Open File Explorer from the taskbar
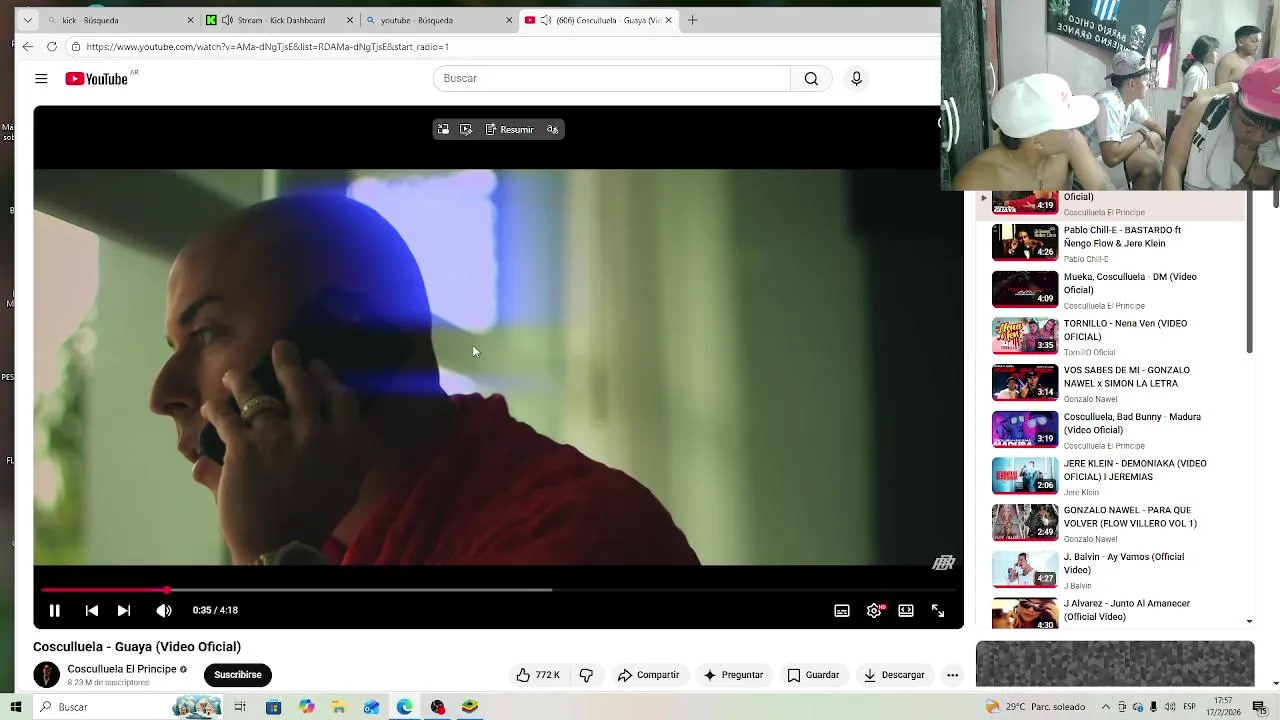Viewport: 1280px width, 720px height. (x=339, y=707)
